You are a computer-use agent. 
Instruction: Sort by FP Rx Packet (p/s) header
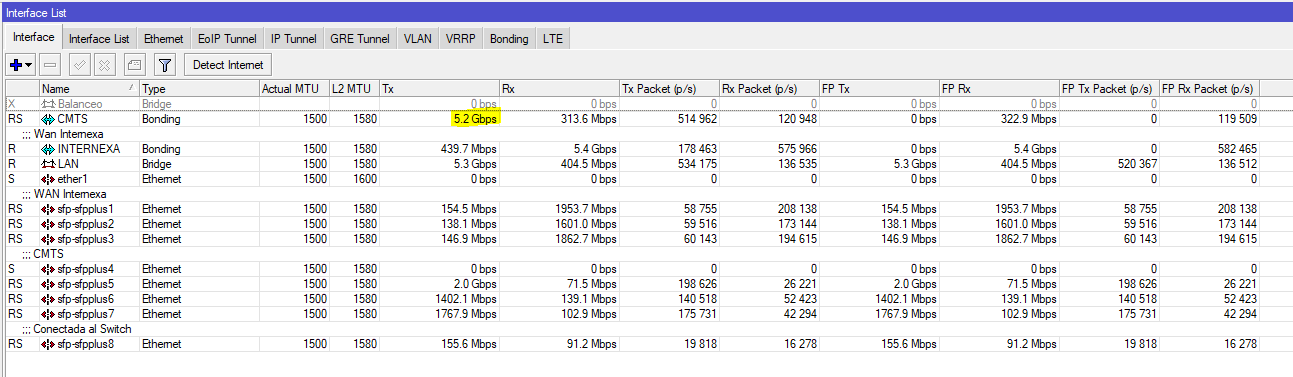pyautogui.click(x=1210, y=89)
